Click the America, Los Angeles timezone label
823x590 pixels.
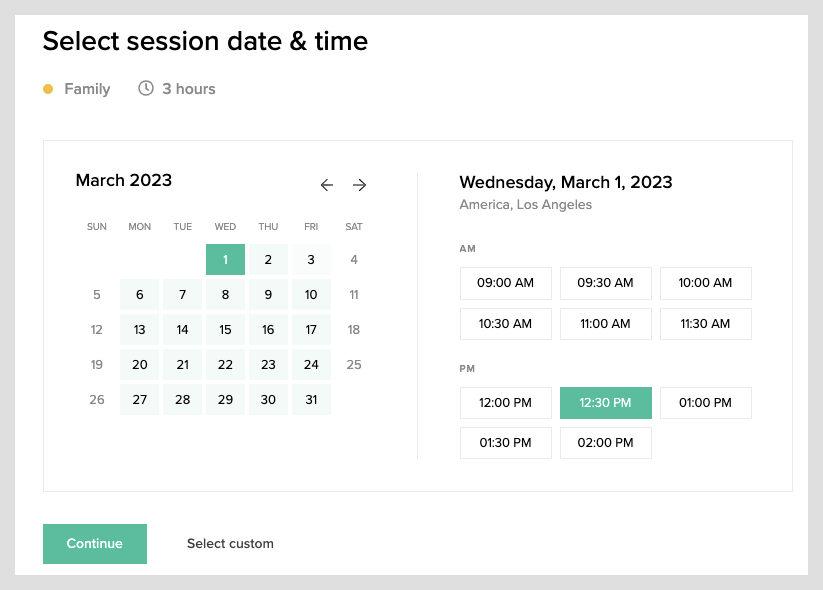tap(525, 204)
